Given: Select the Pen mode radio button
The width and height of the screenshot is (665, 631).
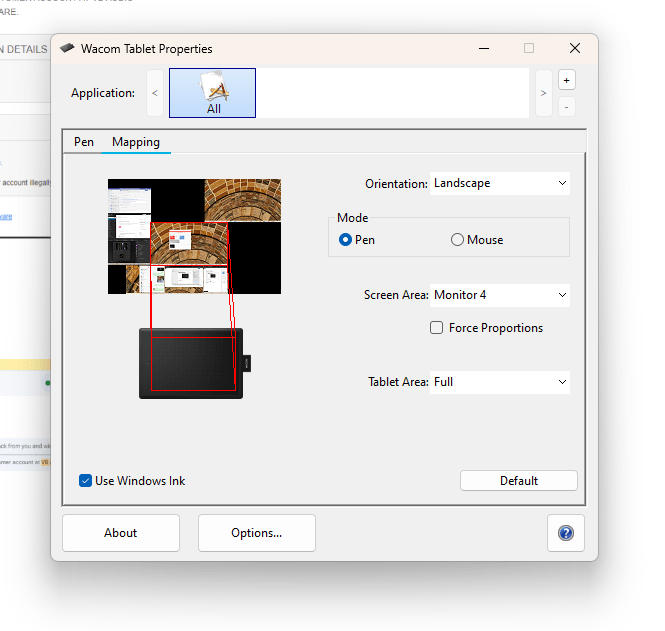Looking at the screenshot, I should tap(345, 240).
